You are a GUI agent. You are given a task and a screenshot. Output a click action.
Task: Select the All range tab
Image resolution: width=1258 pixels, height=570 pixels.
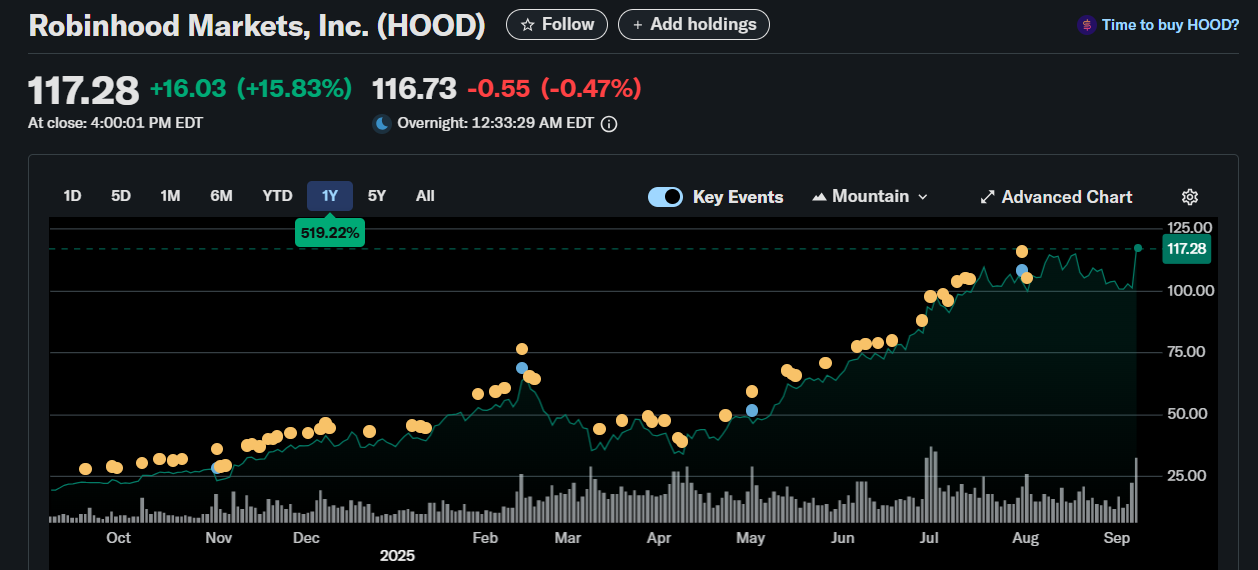click(x=425, y=196)
